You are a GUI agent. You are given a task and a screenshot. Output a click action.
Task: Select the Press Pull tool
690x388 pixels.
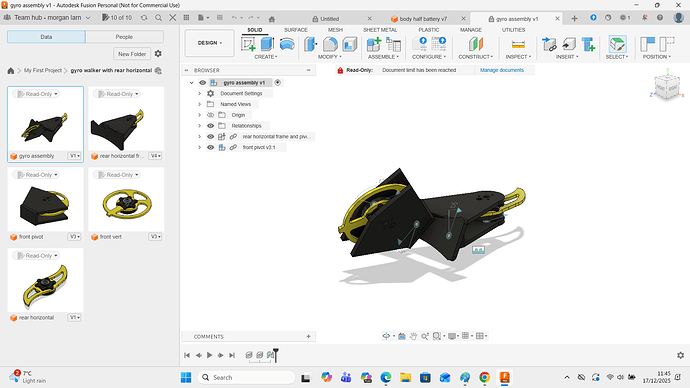[311, 44]
